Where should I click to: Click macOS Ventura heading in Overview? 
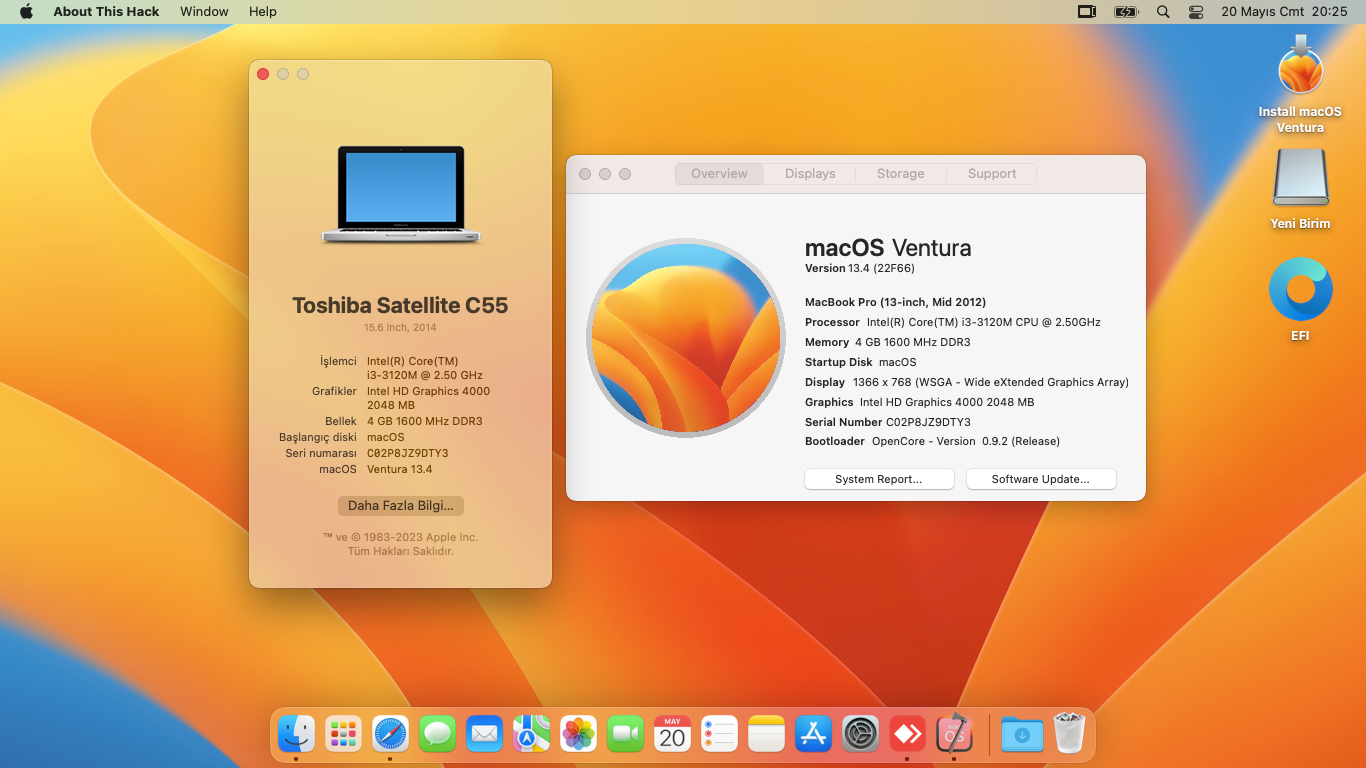click(888, 248)
